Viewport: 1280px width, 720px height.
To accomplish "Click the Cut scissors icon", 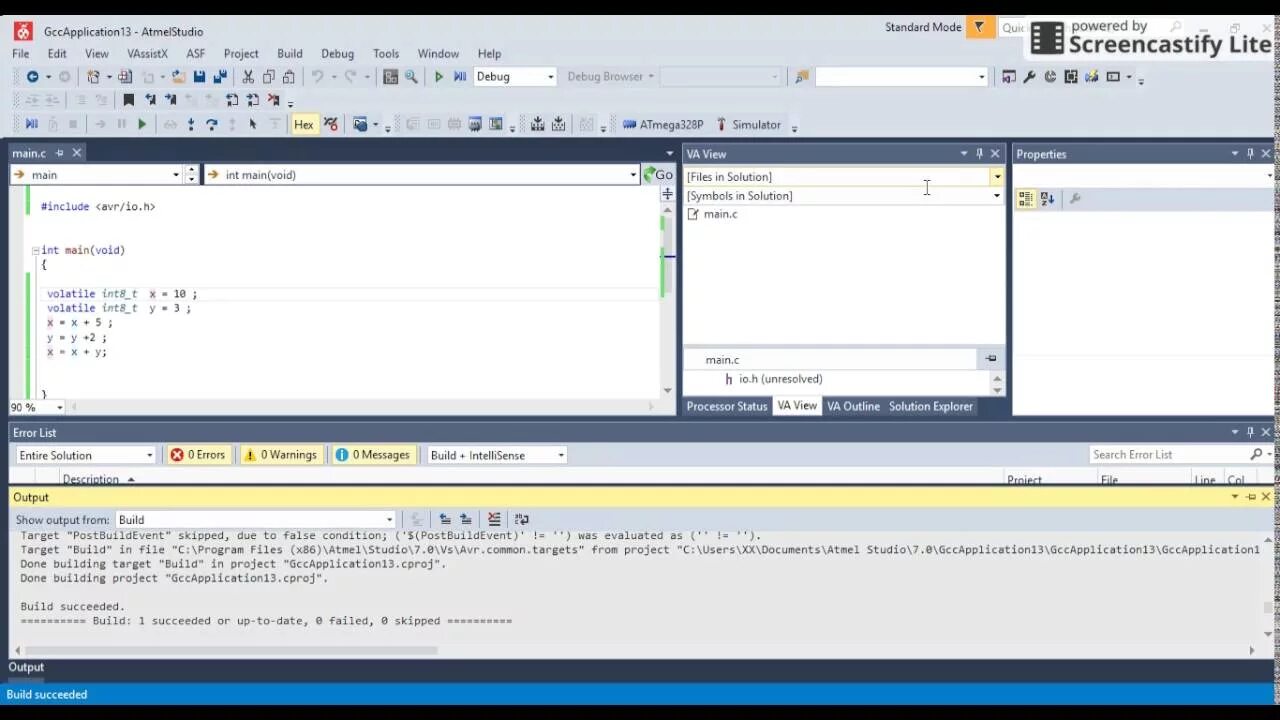I will tap(248, 77).
